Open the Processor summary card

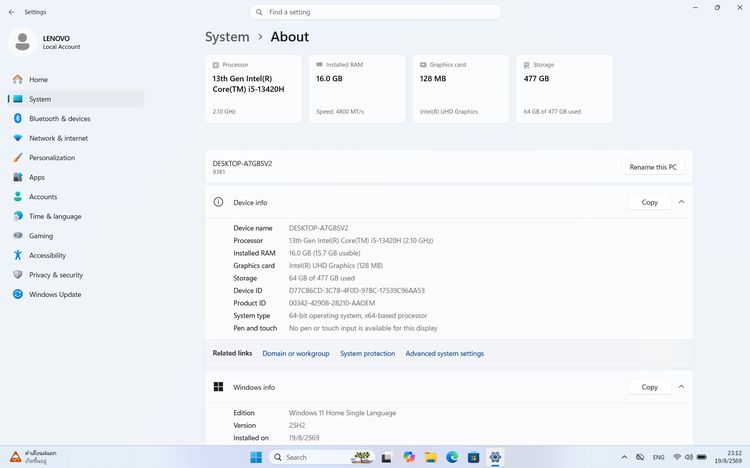(x=254, y=89)
